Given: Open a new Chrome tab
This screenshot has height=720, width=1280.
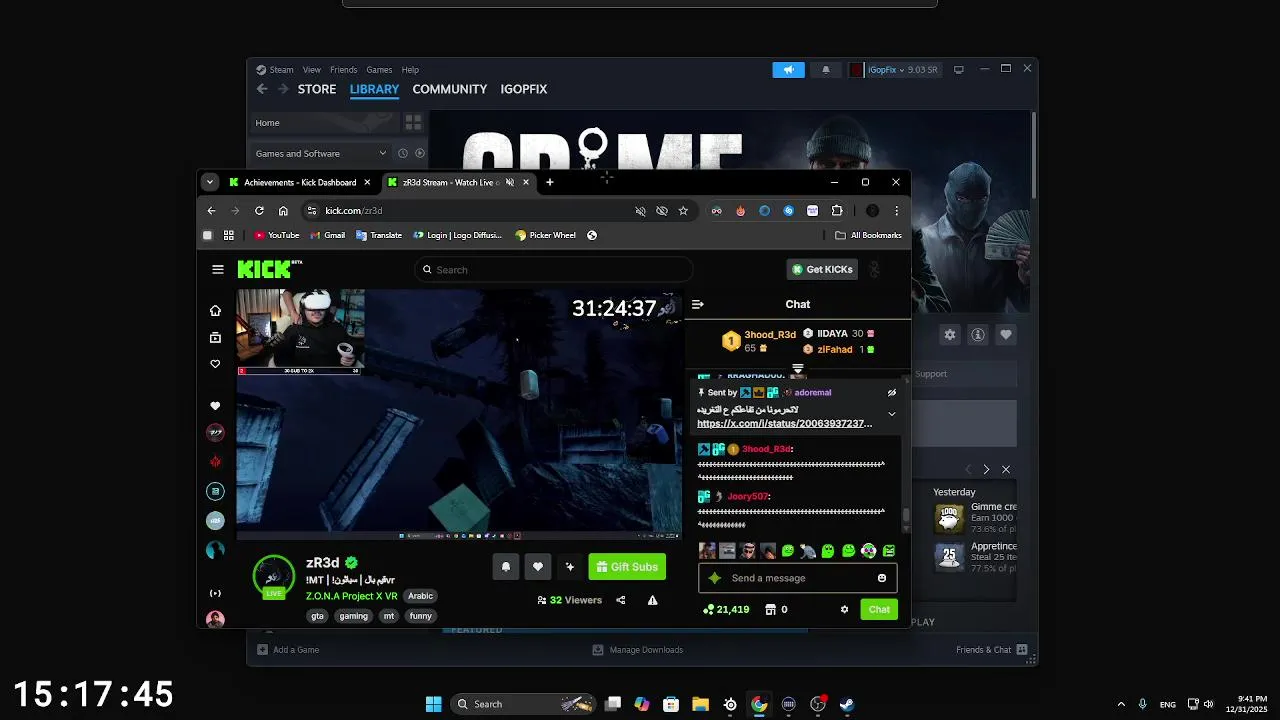Looking at the screenshot, I should 549,182.
